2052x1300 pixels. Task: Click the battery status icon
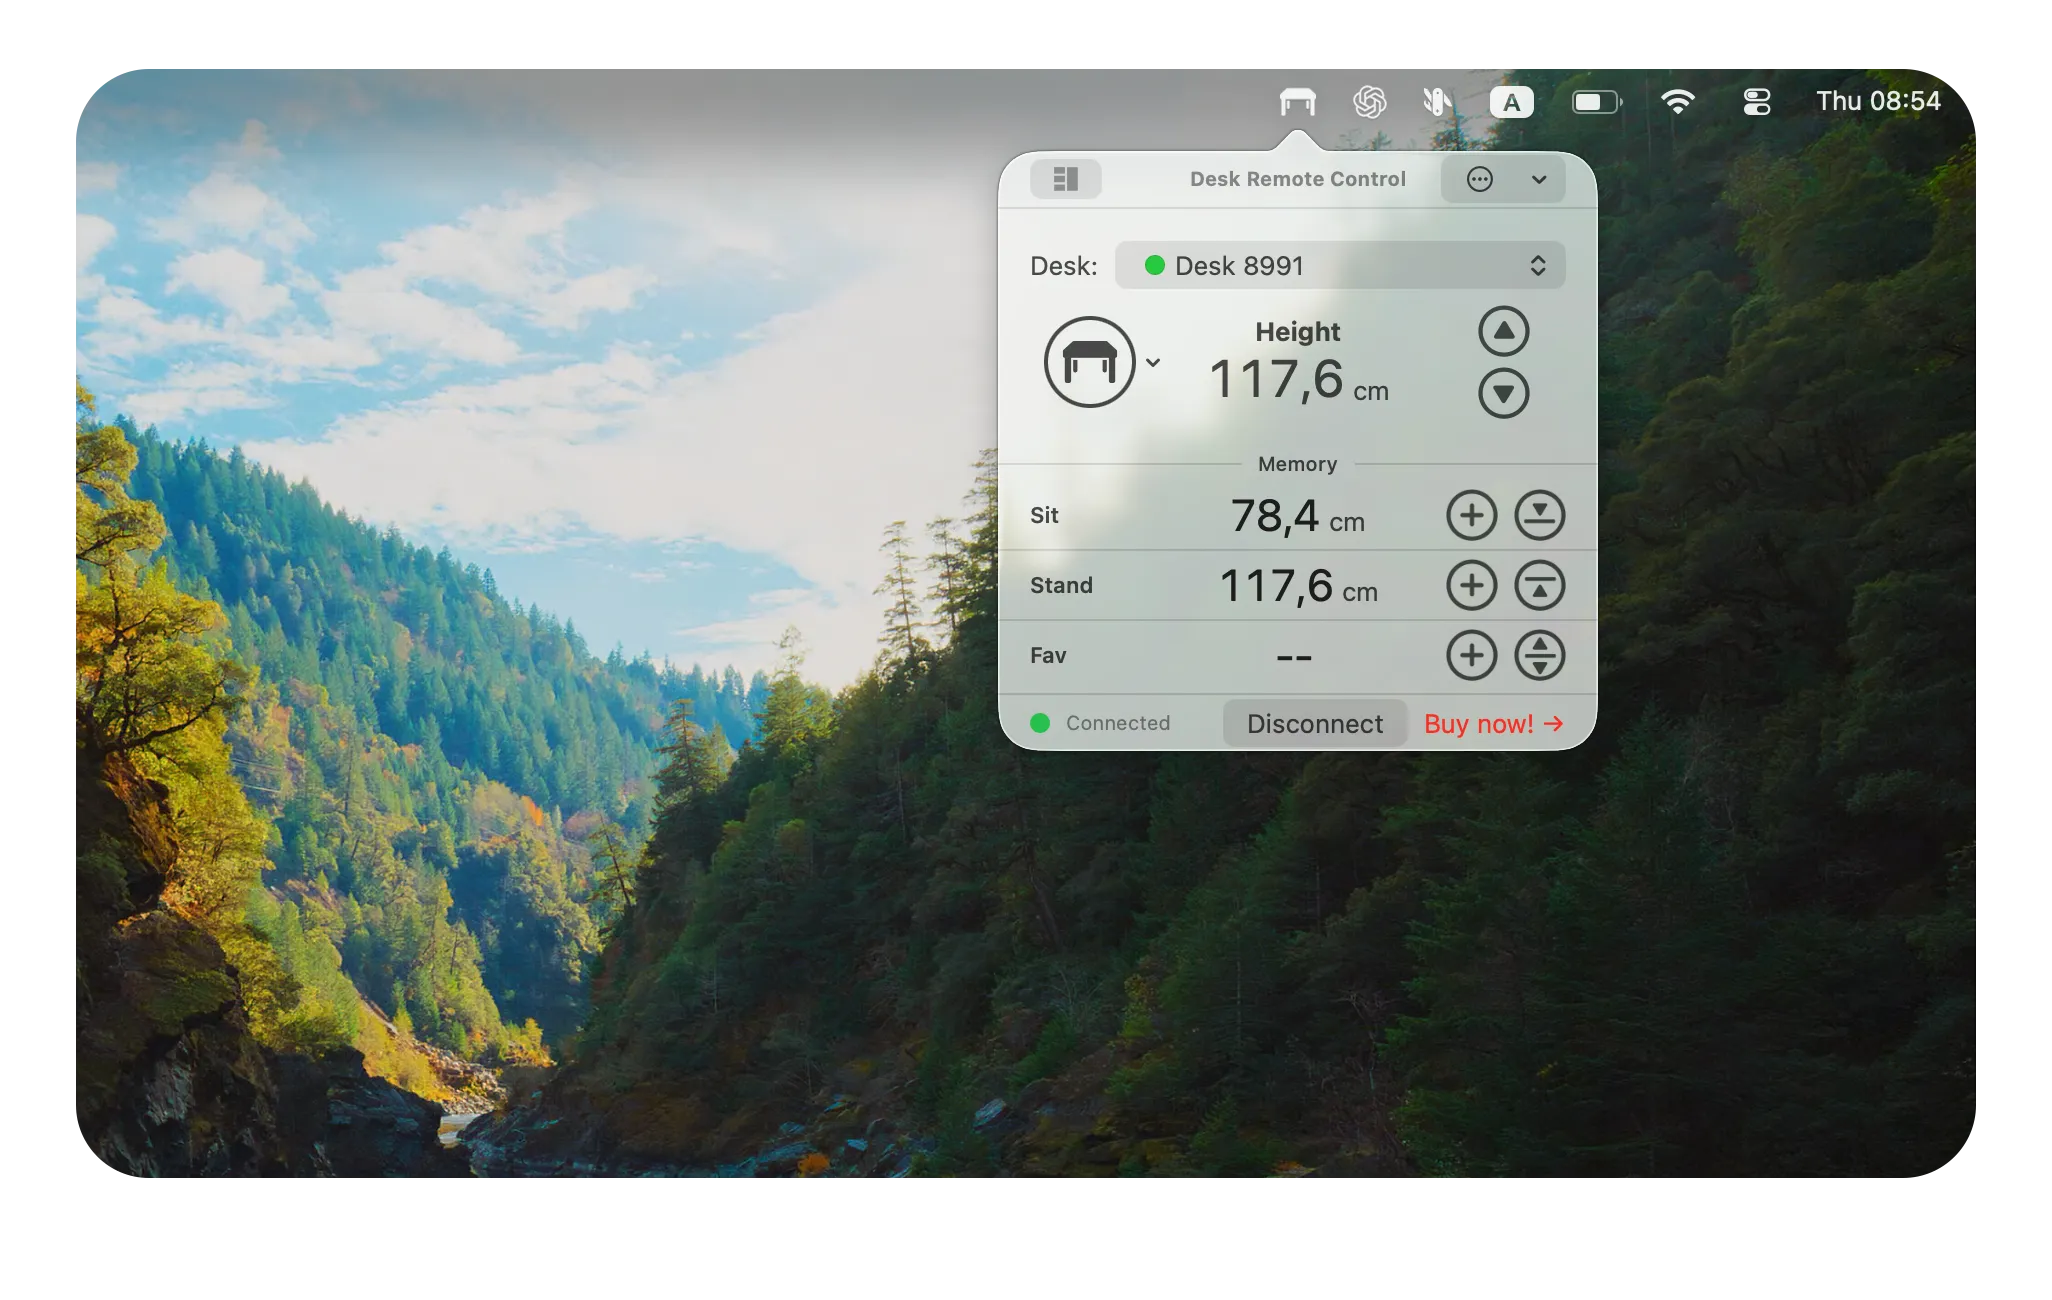click(1597, 102)
